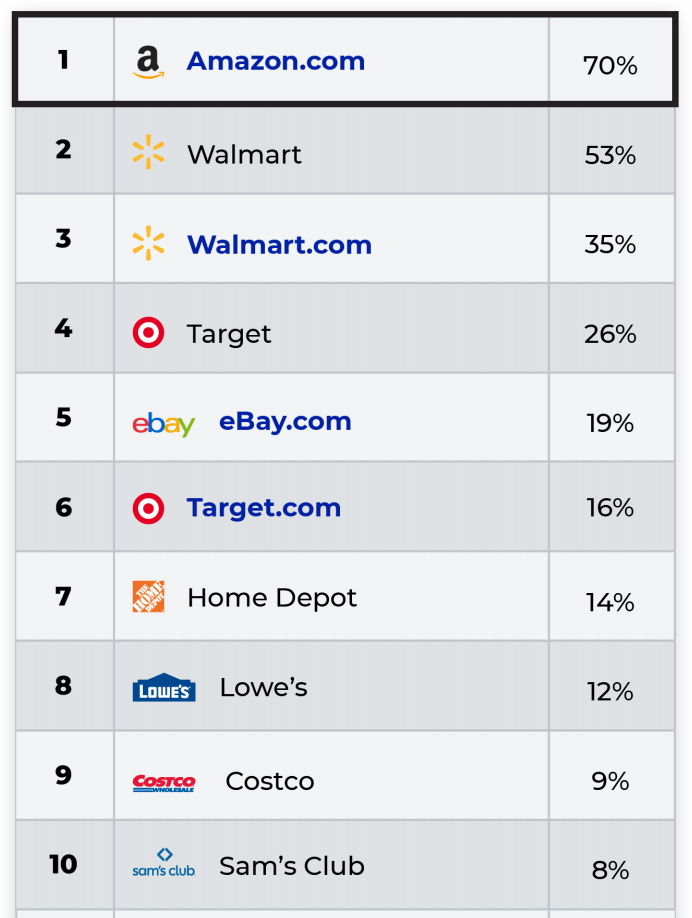Click the Costco Wholesale logo
The image size is (692, 918).
click(x=164, y=782)
